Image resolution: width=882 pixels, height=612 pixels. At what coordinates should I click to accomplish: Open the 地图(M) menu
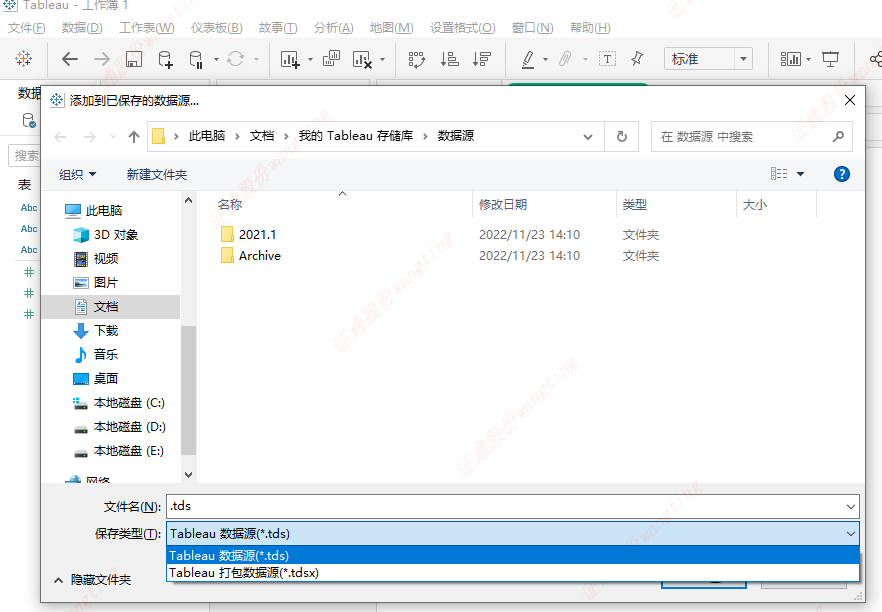click(392, 28)
